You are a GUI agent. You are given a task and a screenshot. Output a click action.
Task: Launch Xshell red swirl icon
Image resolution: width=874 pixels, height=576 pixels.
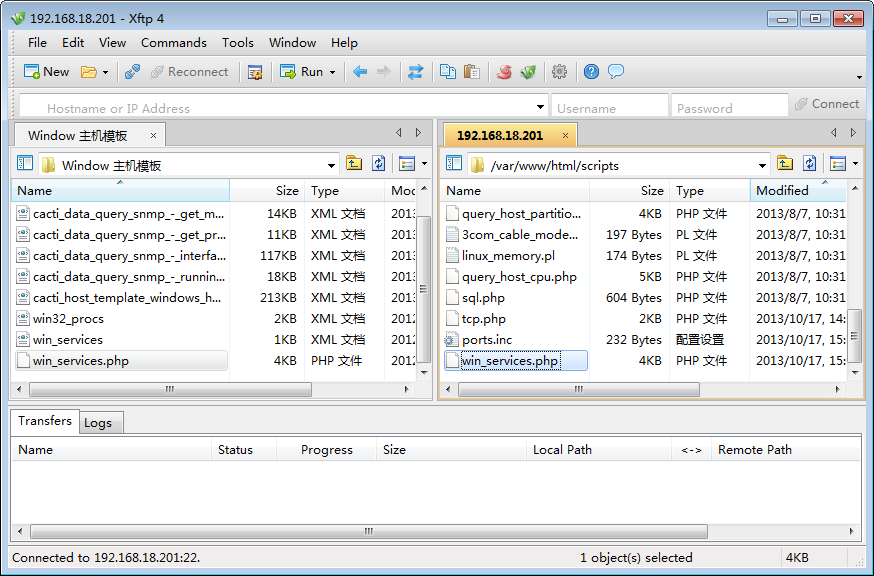[504, 72]
